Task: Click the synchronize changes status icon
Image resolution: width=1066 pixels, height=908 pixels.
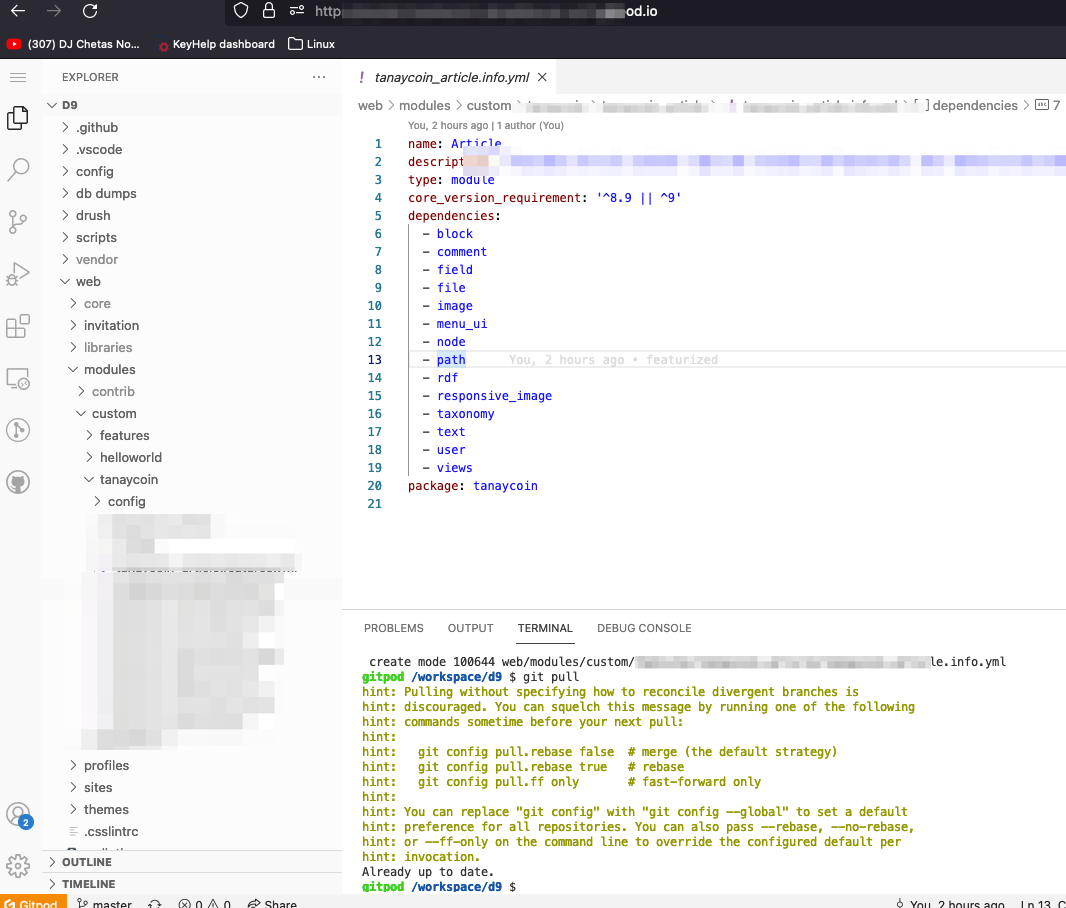Action: 155,903
